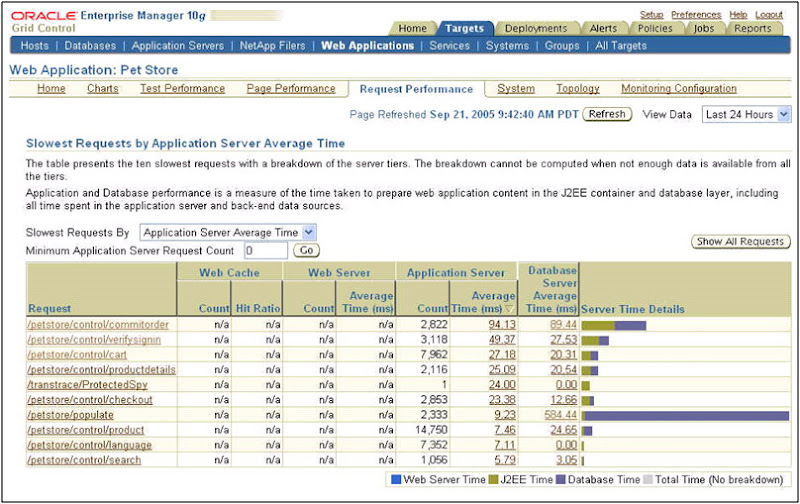The height and width of the screenshot is (504, 800).
Task: Click J2EE Time legend swatch
Action: pyautogui.click(x=493, y=480)
